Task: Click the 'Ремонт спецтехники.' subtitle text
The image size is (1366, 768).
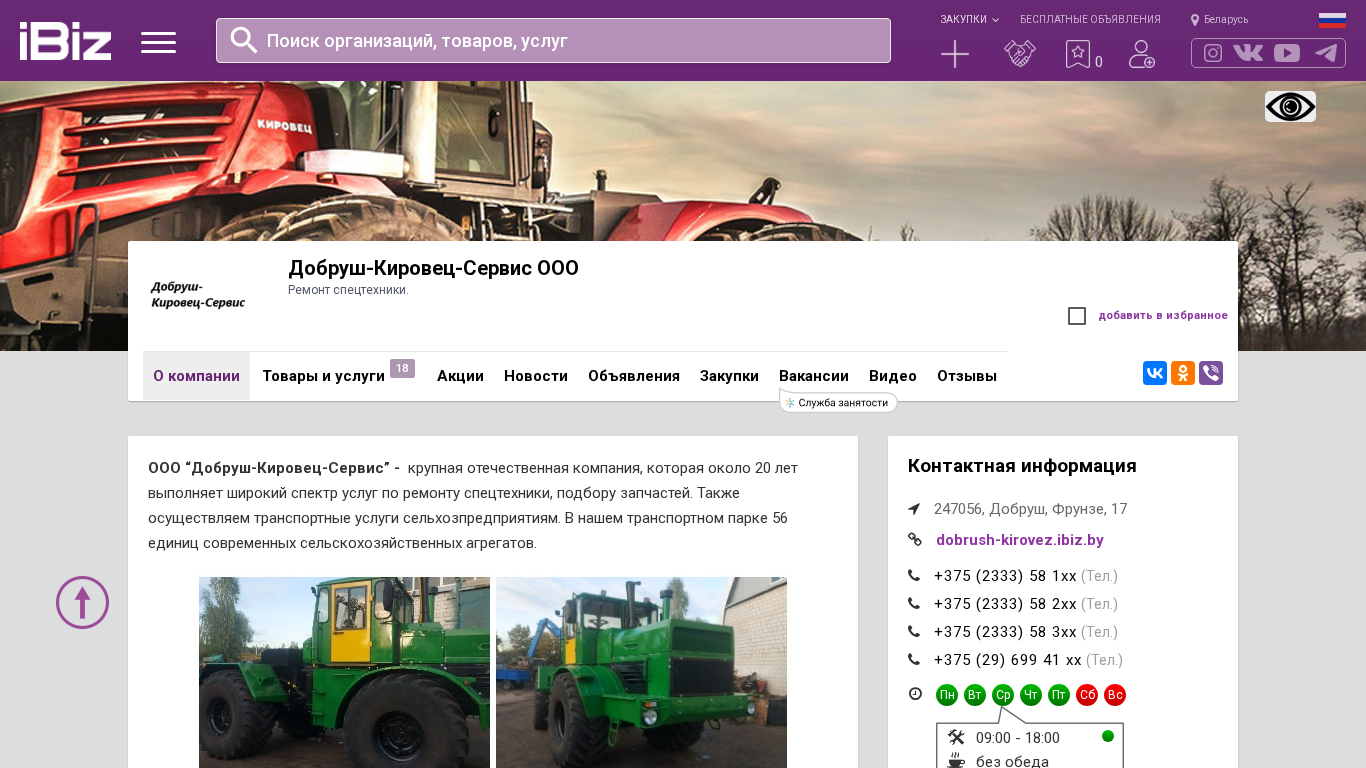Action: pyautogui.click(x=348, y=290)
